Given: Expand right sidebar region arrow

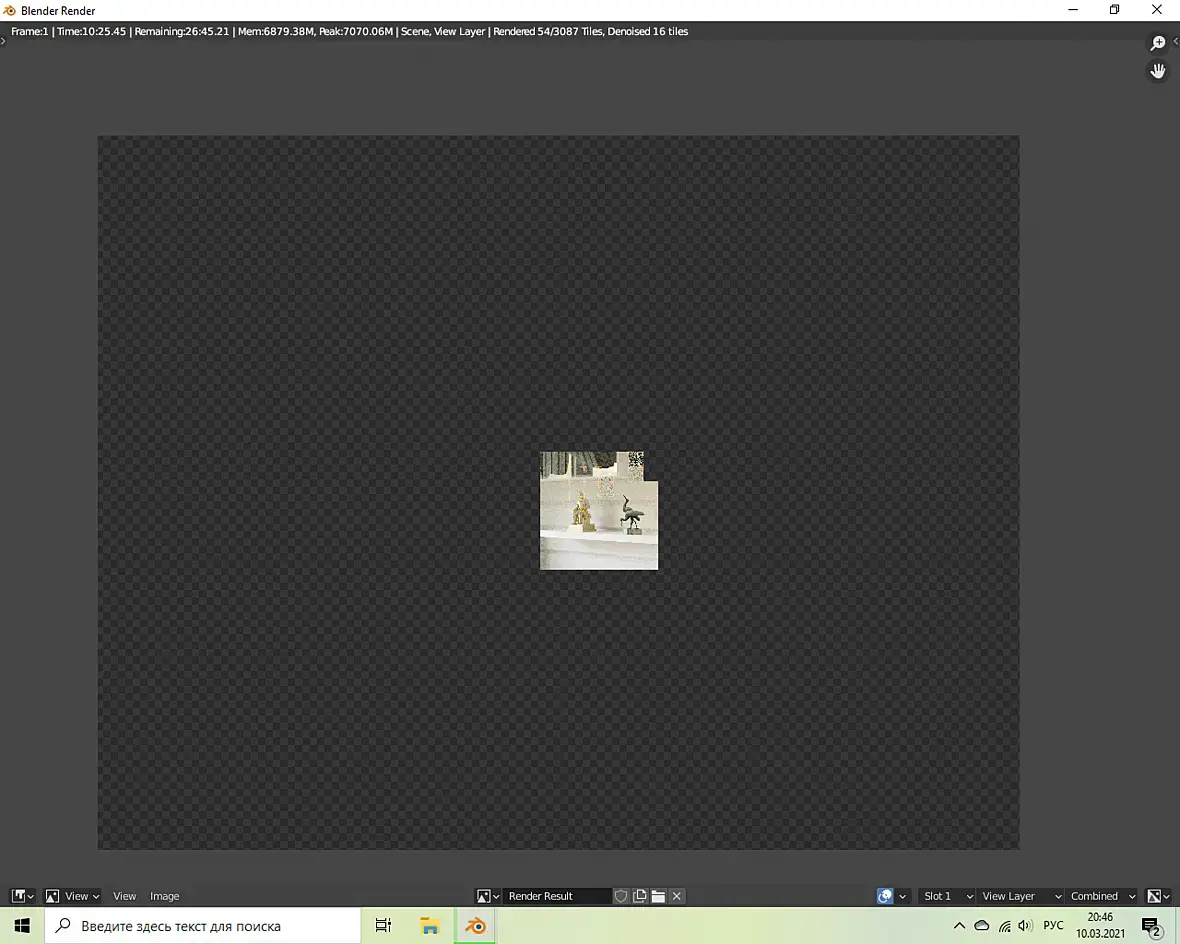Looking at the screenshot, I should pos(1175,41).
